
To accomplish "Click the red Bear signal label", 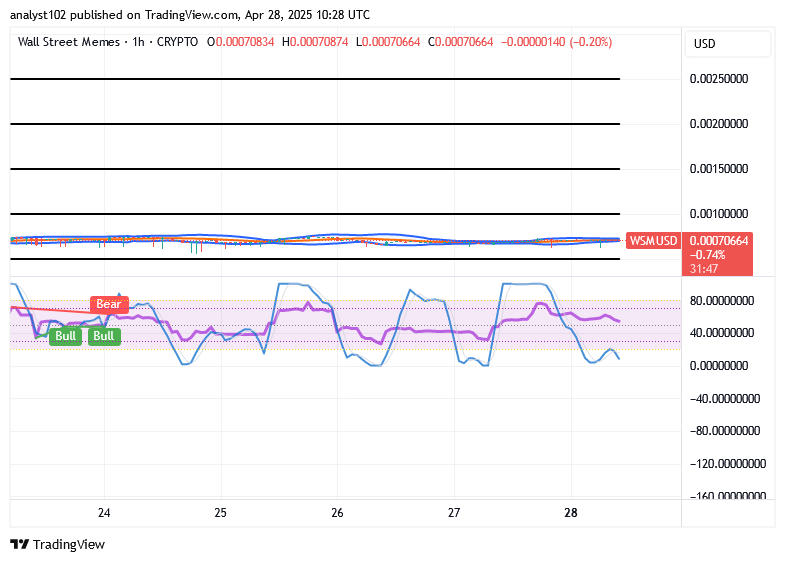I will [109, 304].
